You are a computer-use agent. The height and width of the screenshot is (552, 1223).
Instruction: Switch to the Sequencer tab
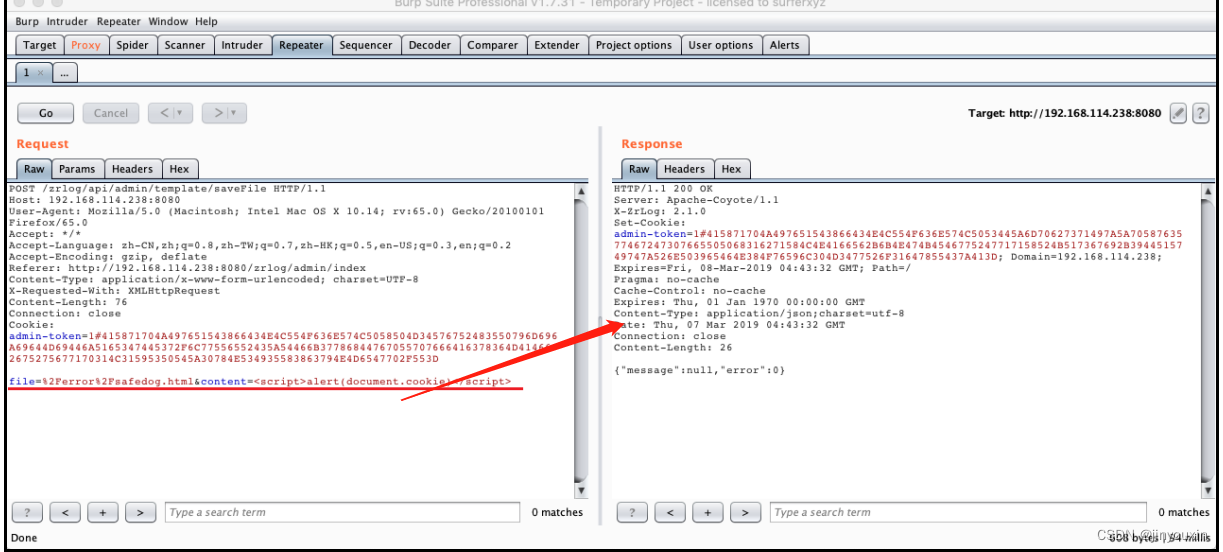[x=366, y=45]
